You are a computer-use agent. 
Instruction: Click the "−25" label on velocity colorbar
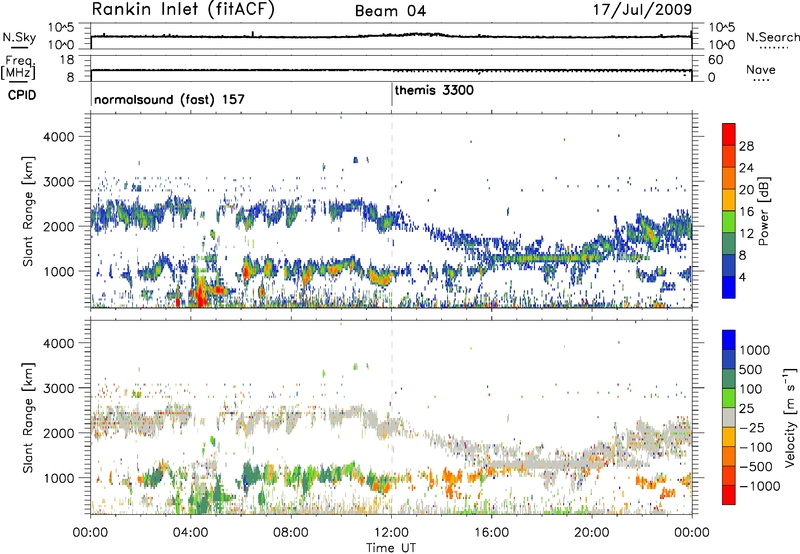752,427
